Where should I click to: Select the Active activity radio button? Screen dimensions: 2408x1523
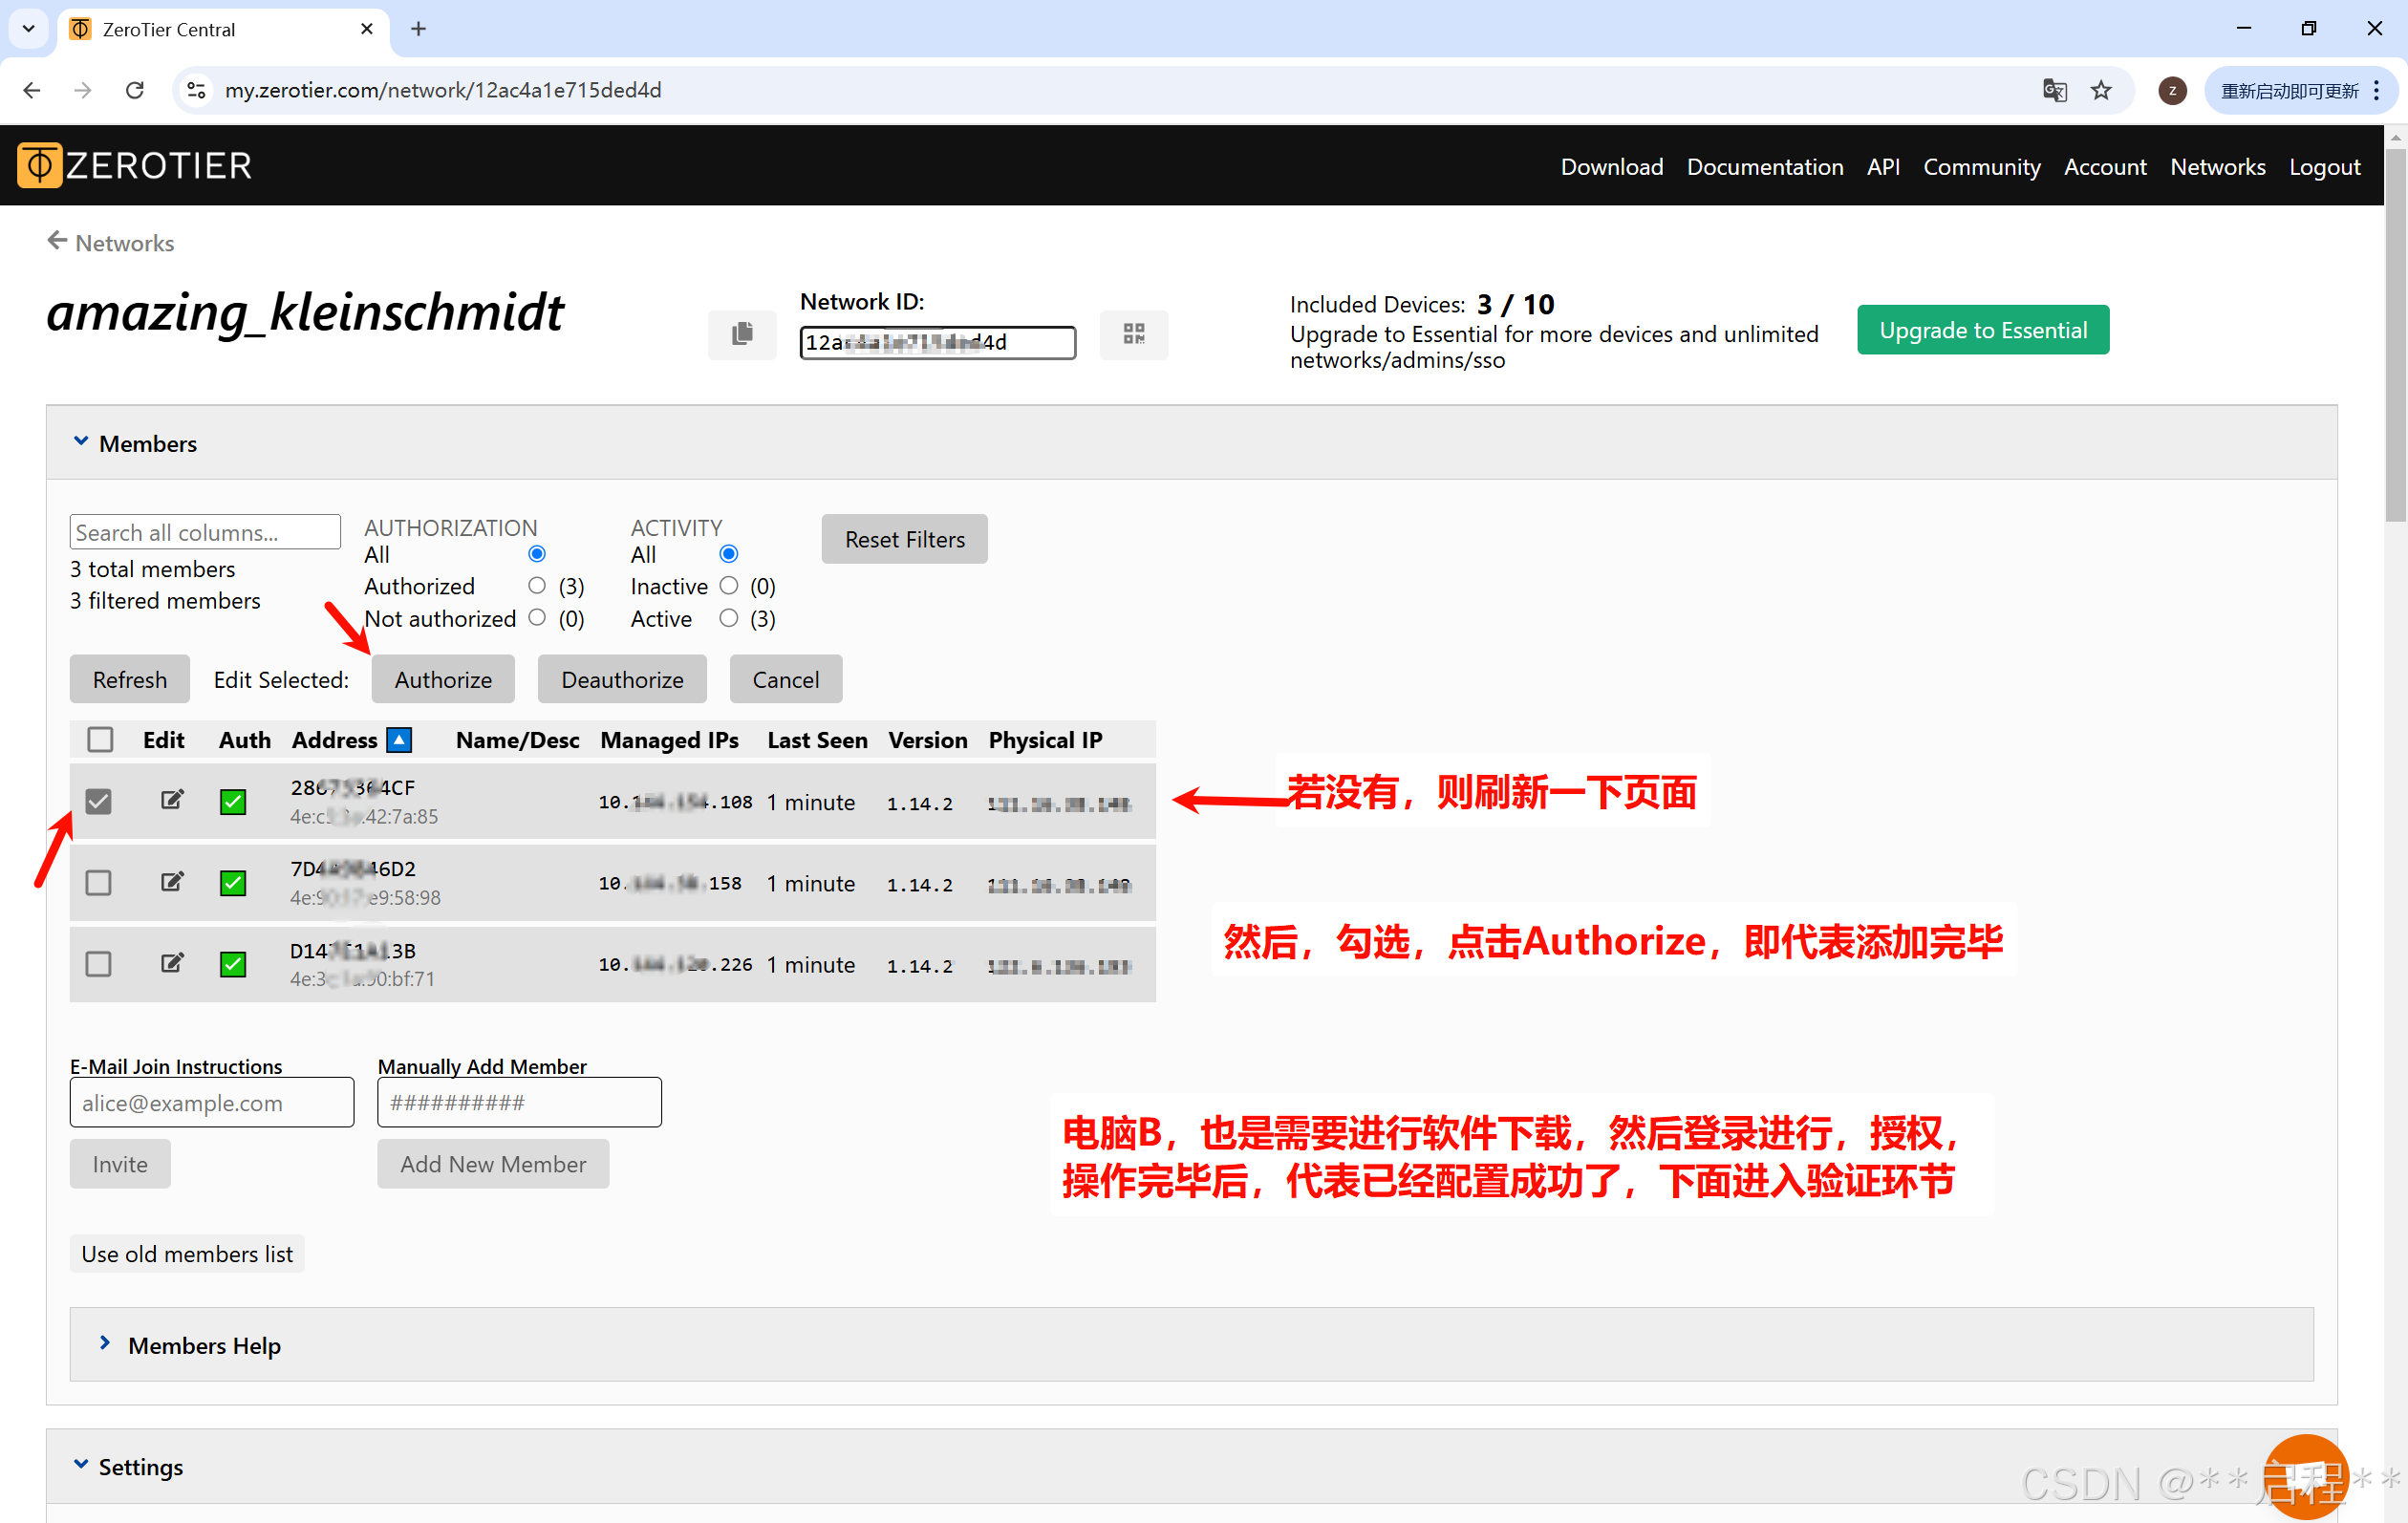click(729, 618)
